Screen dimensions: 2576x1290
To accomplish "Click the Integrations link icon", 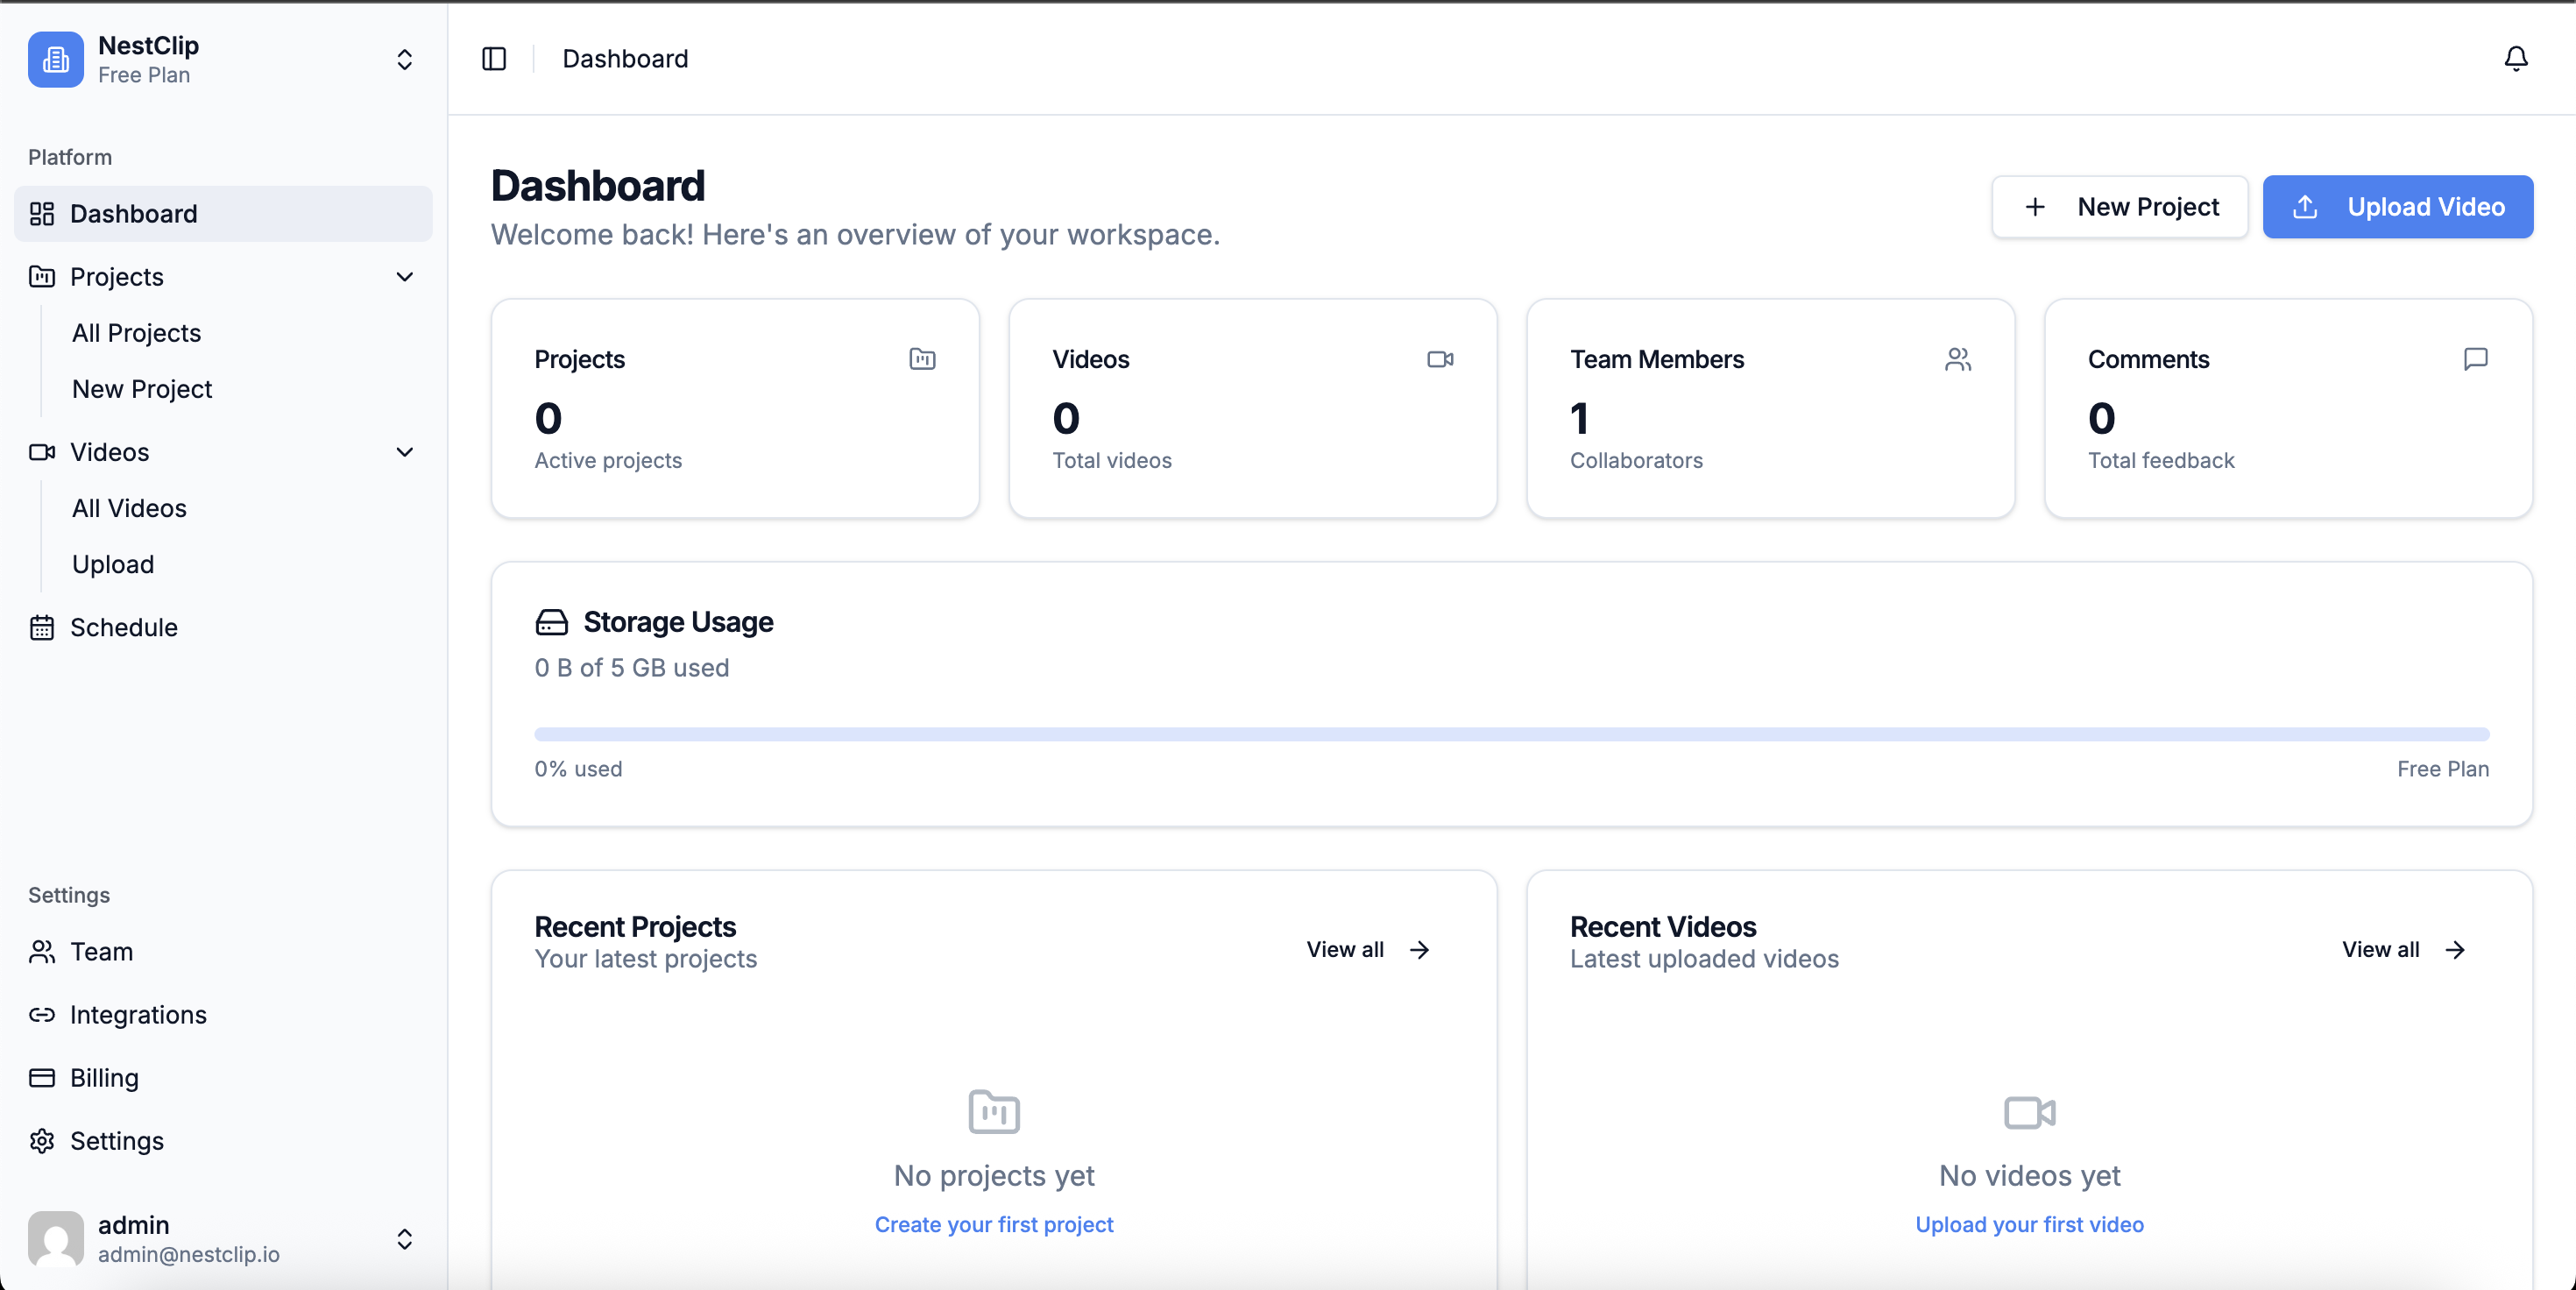I will (42, 1014).
